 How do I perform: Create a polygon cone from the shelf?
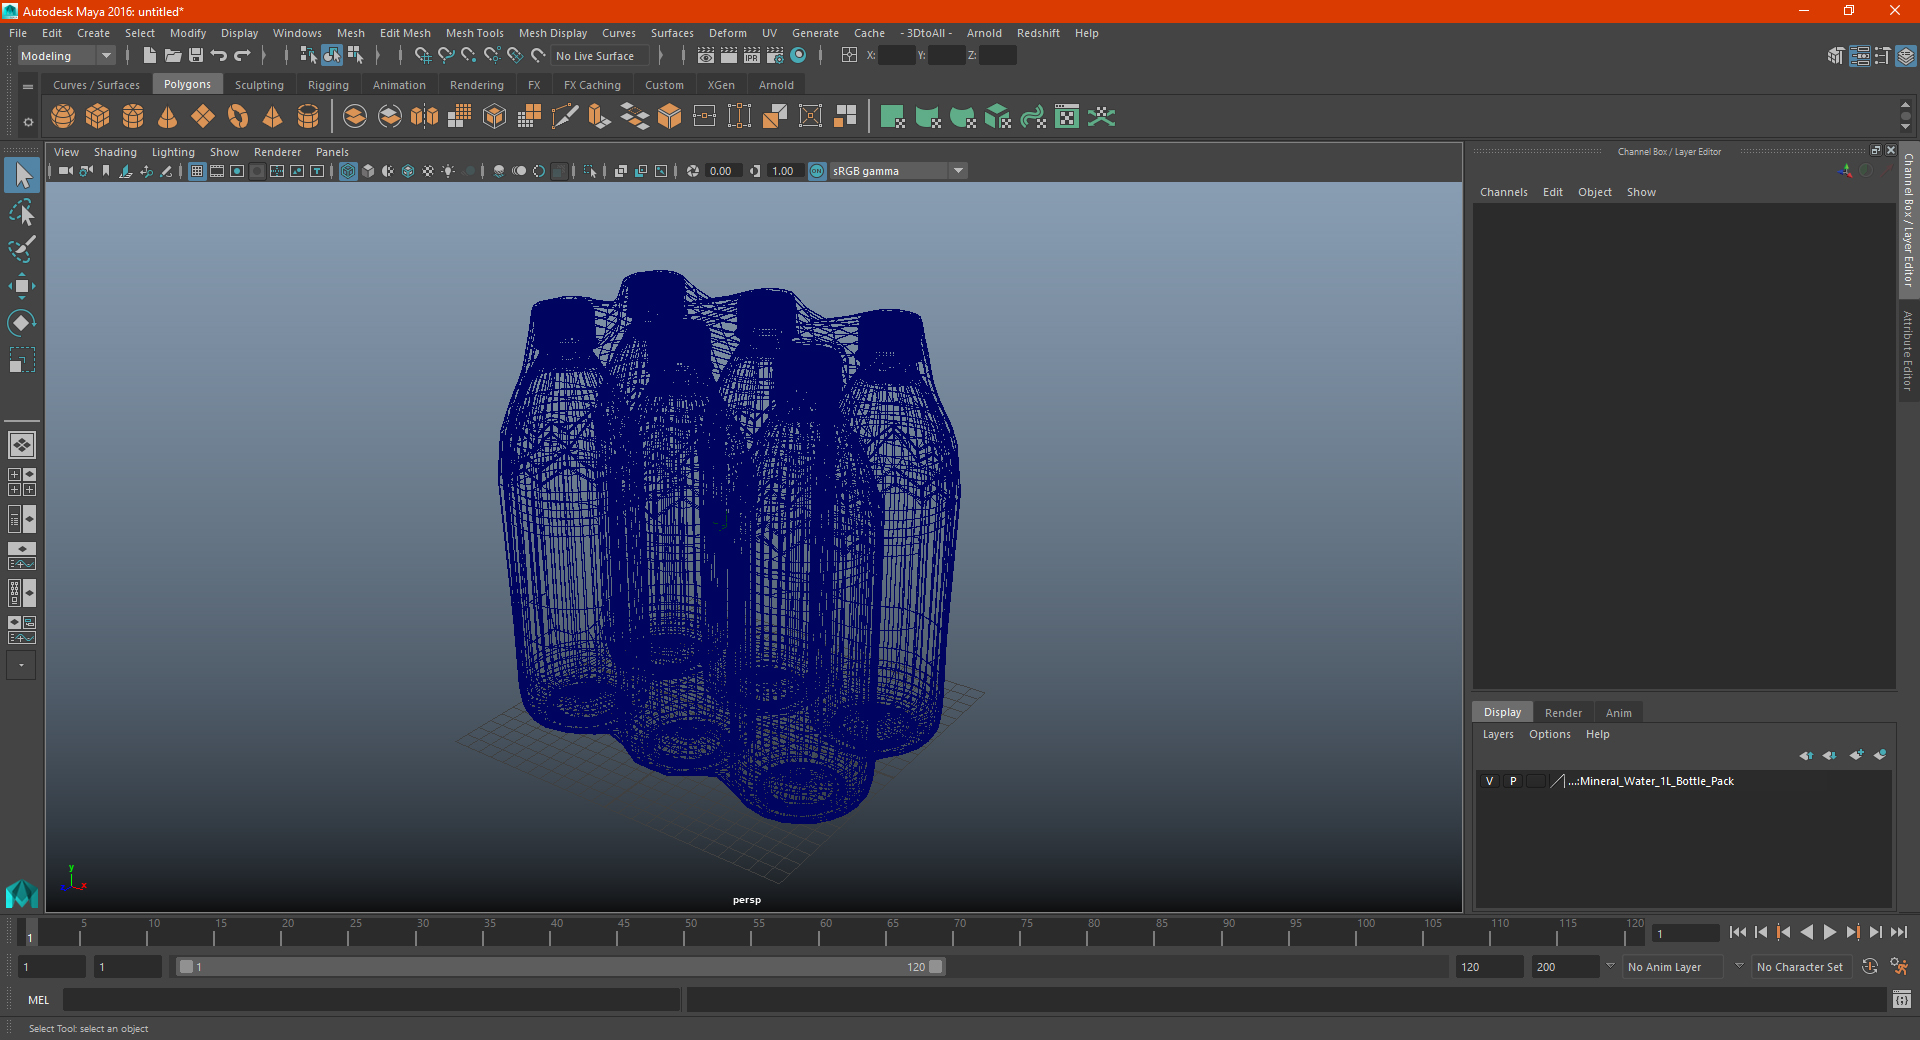(168, 117)
